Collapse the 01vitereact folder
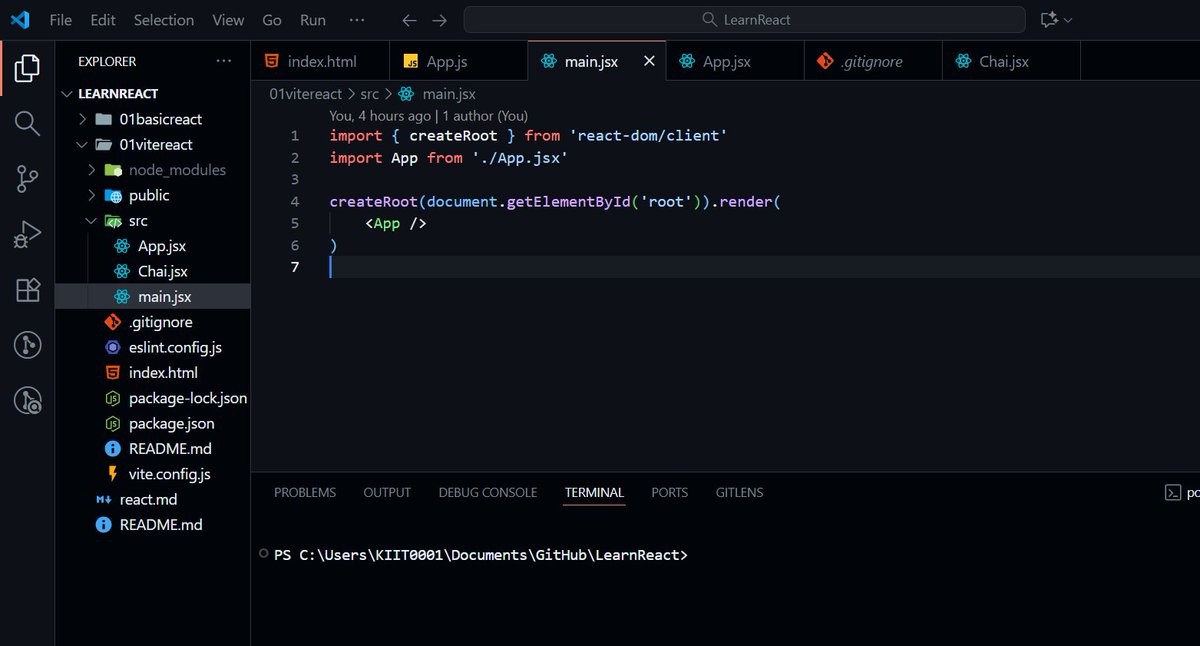 [84, 144]
